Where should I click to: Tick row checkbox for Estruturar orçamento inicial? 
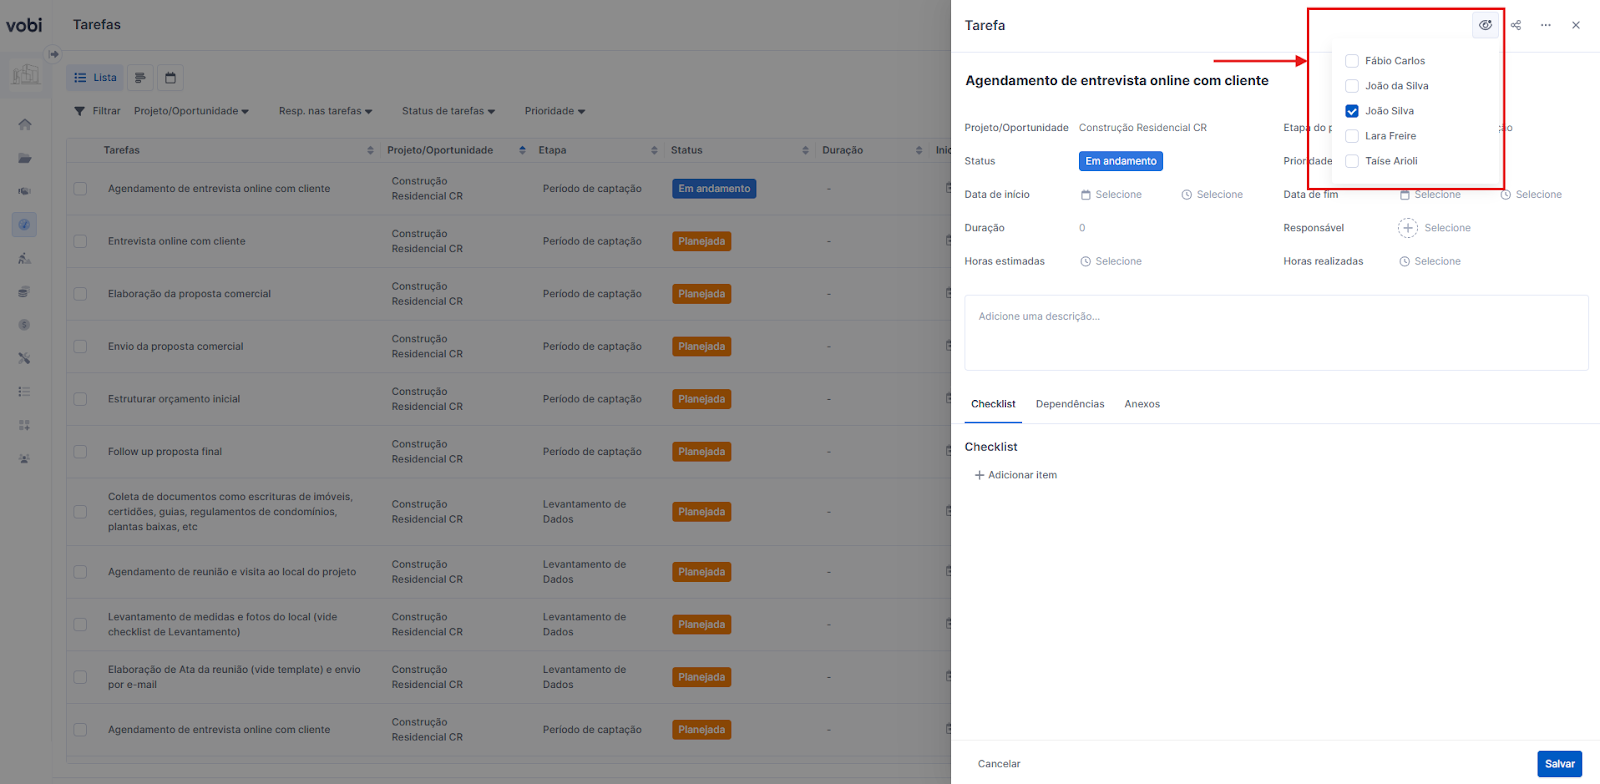[x=80, y=399]
